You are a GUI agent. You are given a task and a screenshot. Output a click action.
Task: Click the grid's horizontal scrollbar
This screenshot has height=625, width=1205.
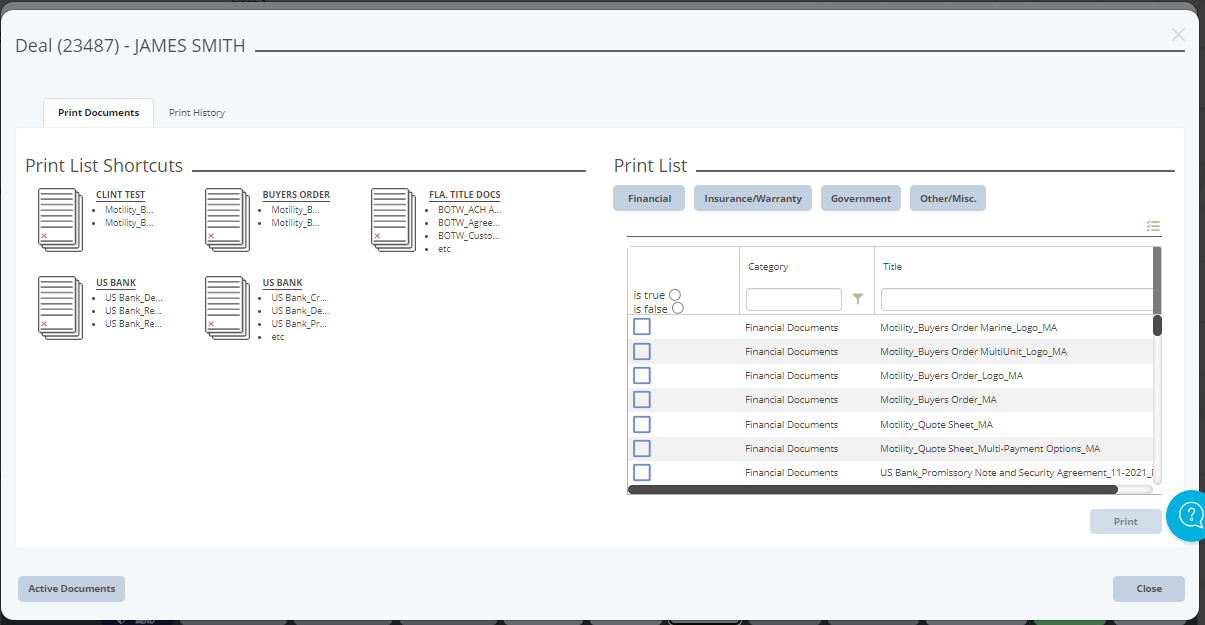click(872, 490)
